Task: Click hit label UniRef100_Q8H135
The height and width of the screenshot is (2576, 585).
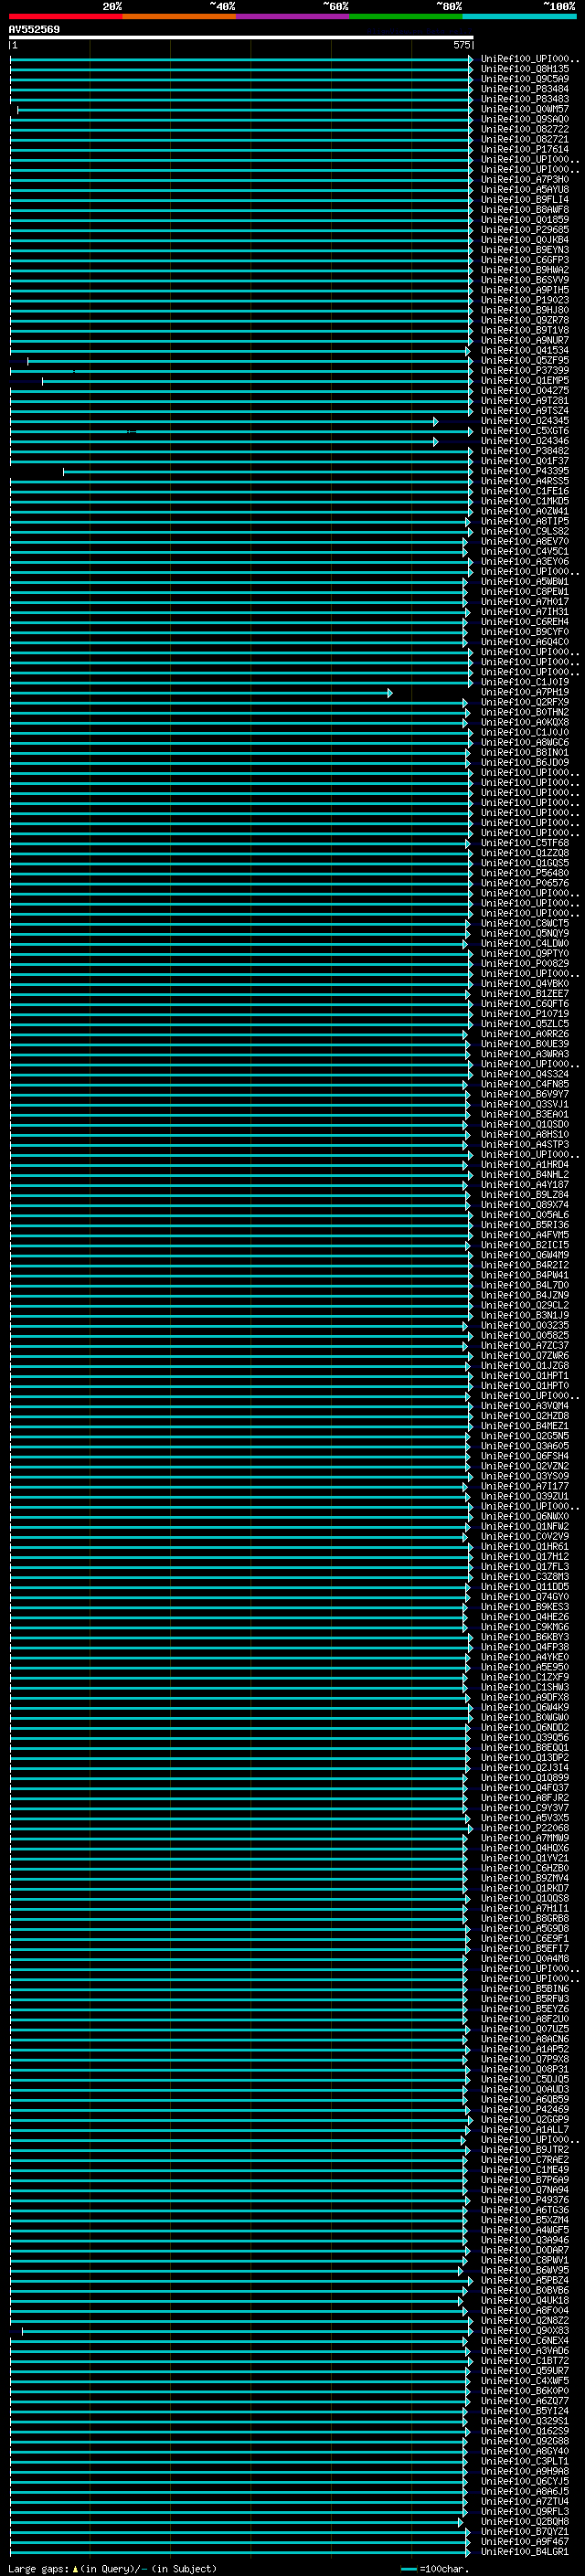Action: [x=525, y=70]
